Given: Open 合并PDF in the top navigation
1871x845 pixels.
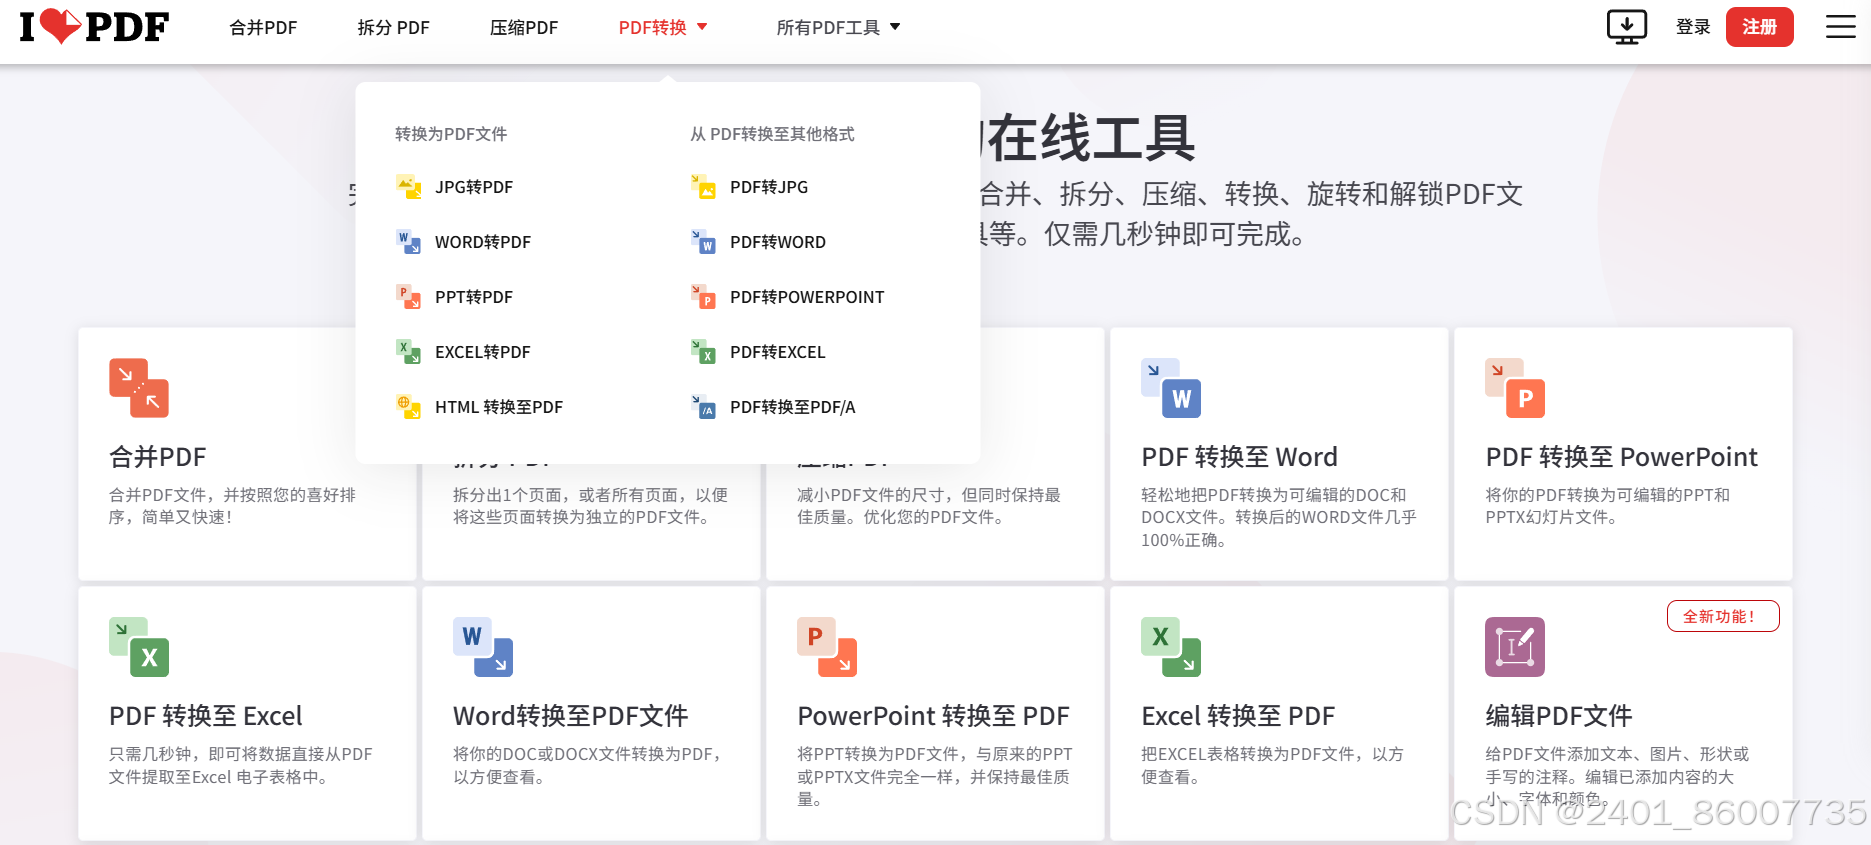Looking at the screenshot, I should pos(263,28).
